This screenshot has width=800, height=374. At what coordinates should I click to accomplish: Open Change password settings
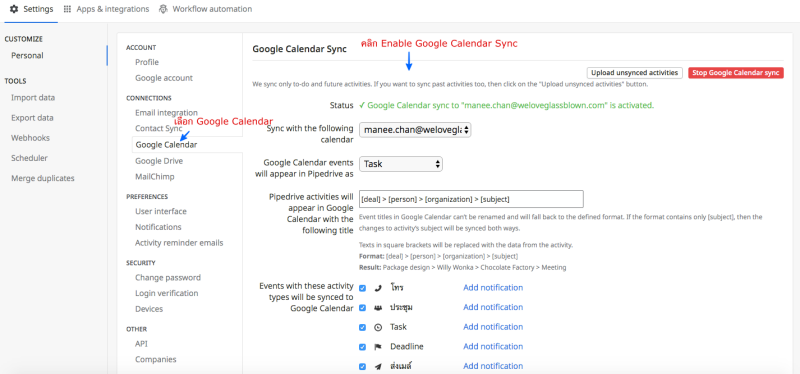click(168, 278)
